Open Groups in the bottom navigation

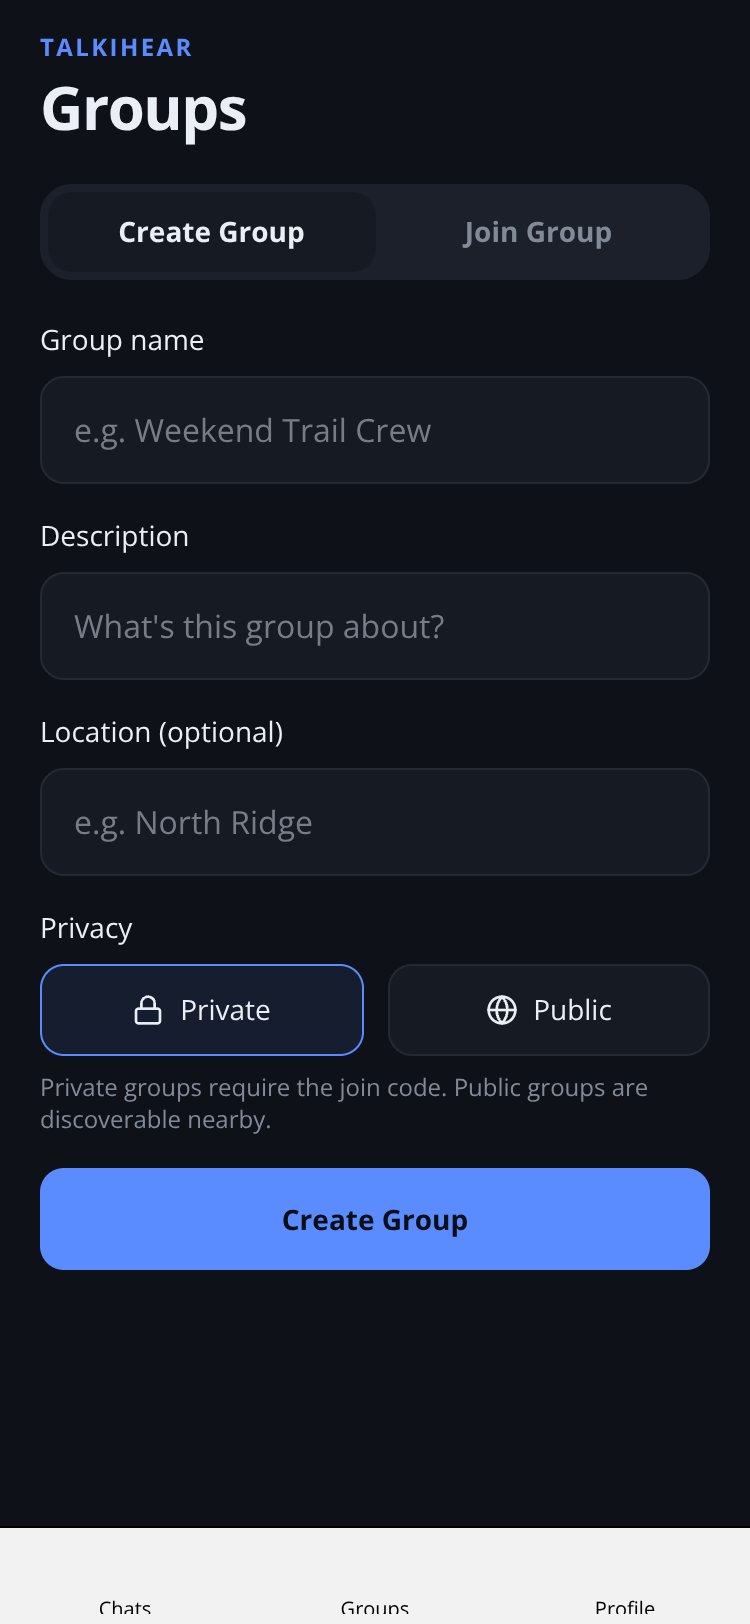coord(375,1606)
